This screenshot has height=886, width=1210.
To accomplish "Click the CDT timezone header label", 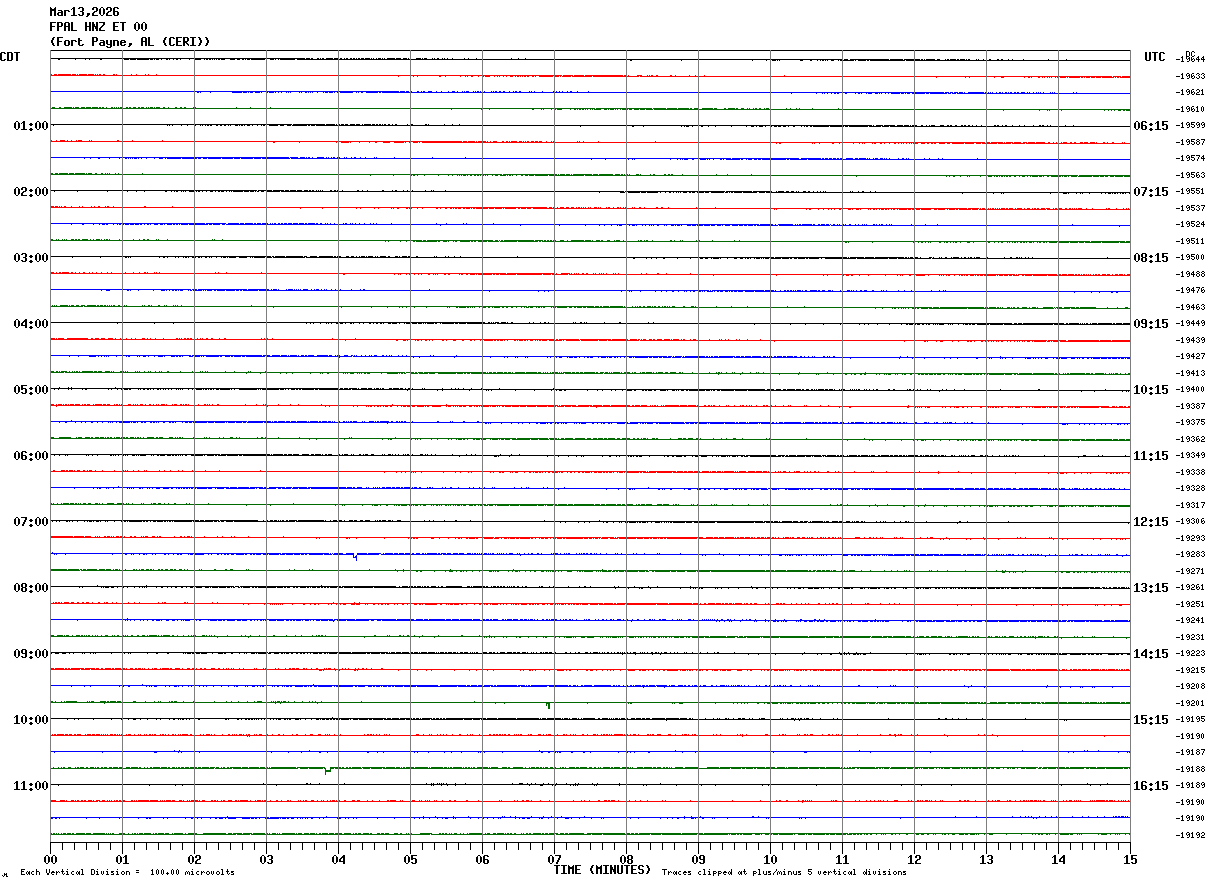I will 10,57.
